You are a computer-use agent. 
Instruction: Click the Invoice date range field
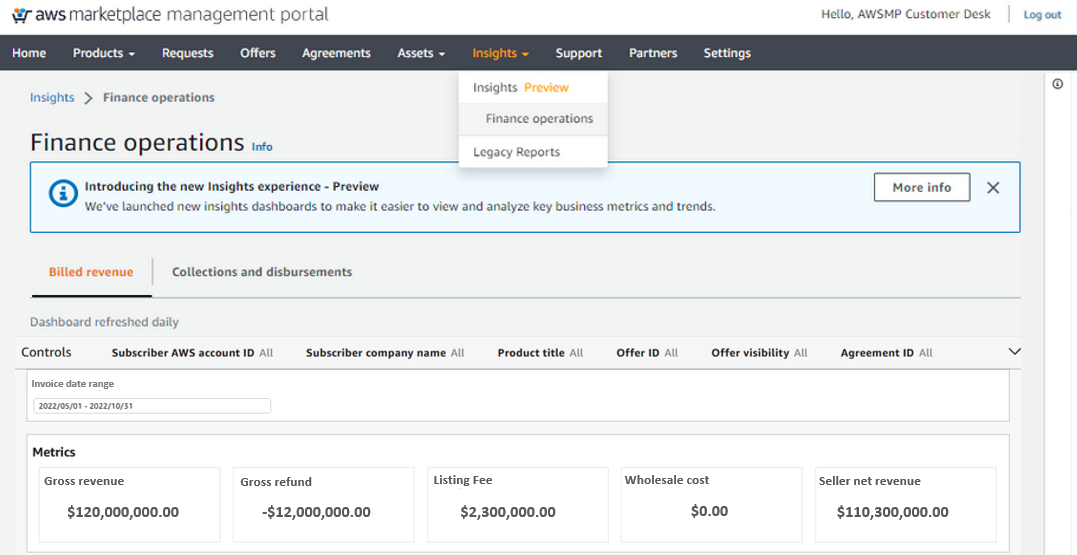(x=152, y=406)
